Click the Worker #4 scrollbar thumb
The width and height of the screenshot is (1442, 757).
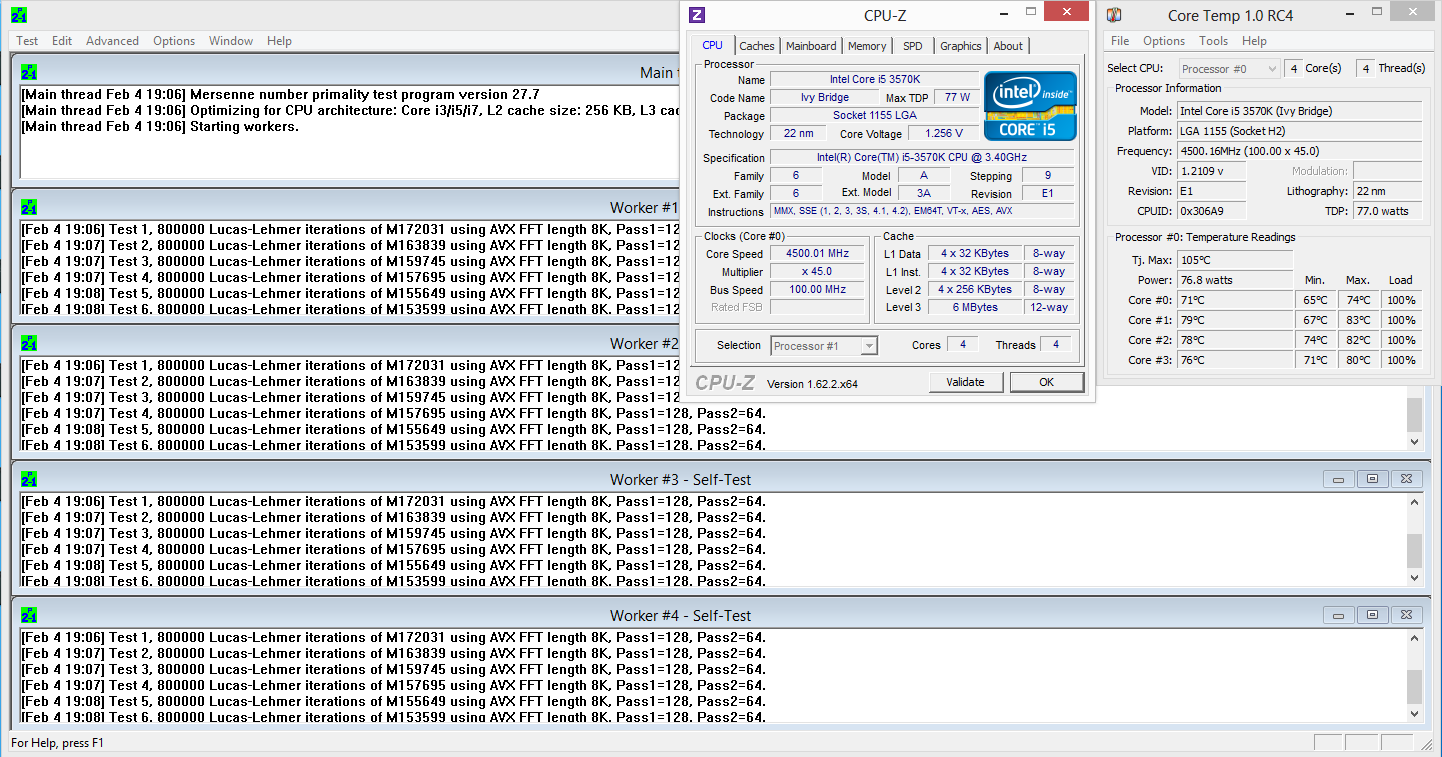pyautogui.click(x=1413, y=687)
